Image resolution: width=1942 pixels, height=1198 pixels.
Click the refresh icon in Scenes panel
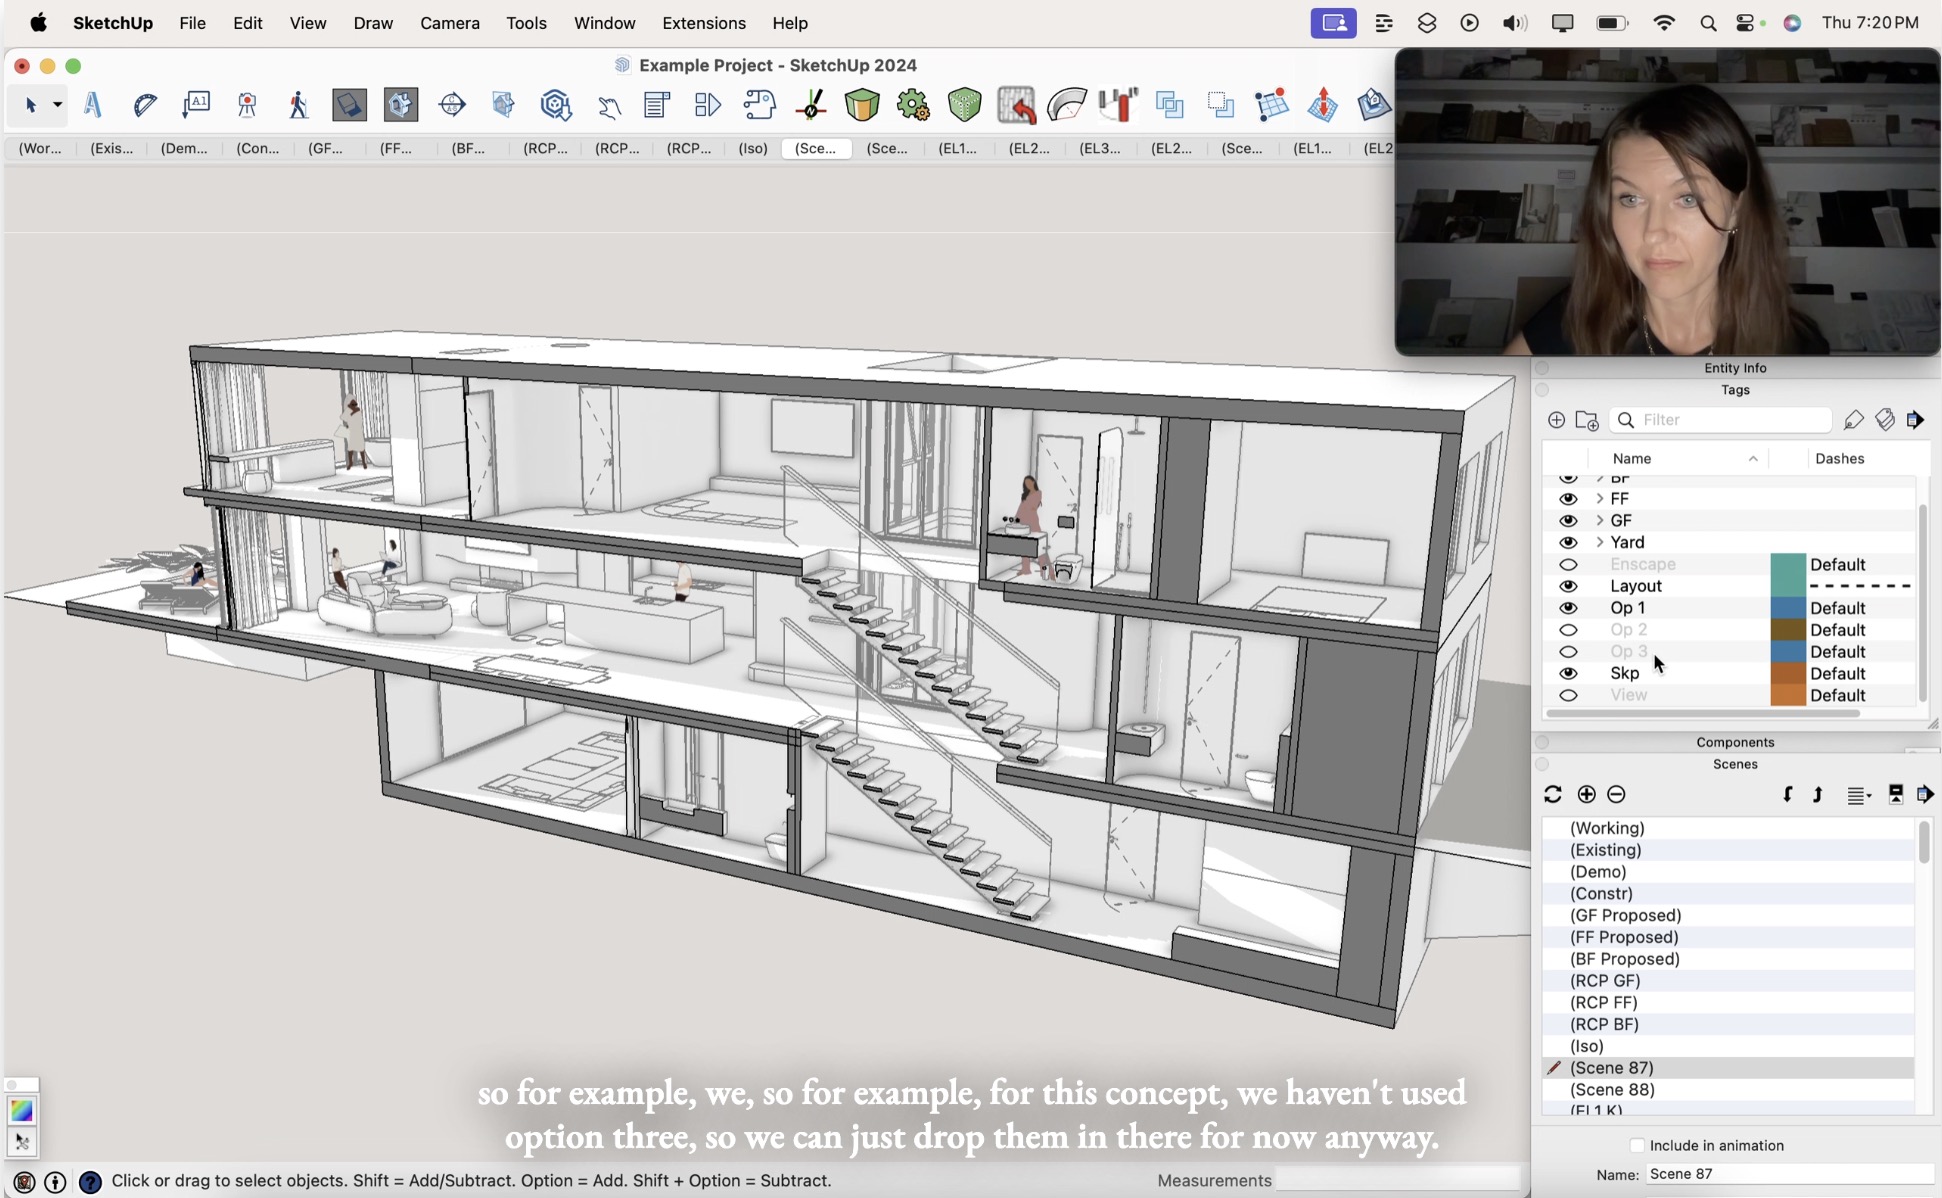(1553, 794)
